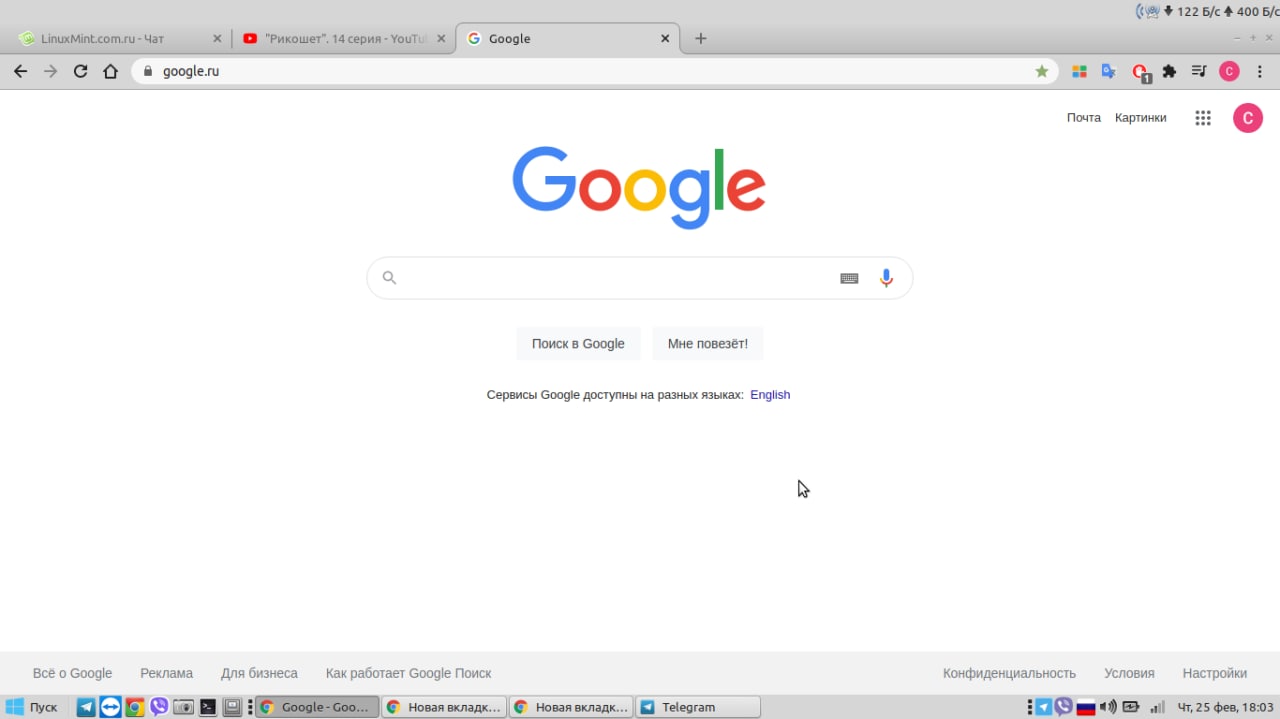The height and width of the screenshot is (719, 1280).
Task: Open the Пуск start menu
Action: [32, 707]
